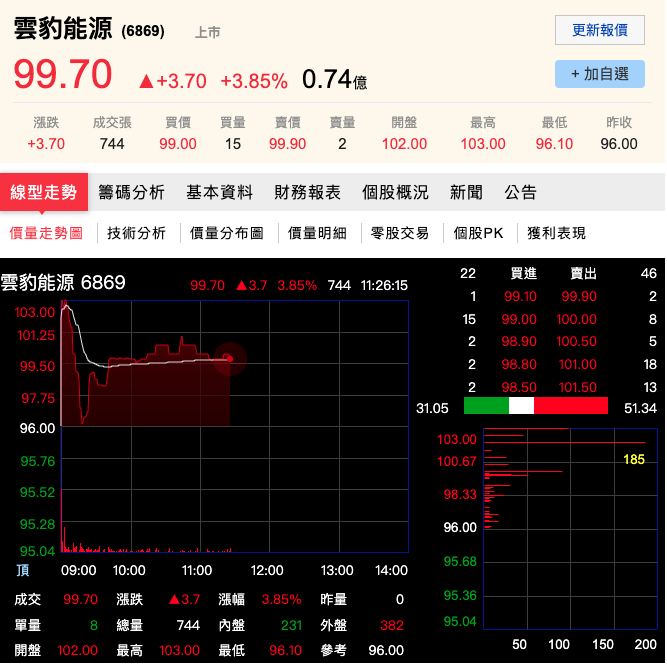Click the yellow 185 volume label
Viewport: 667px width, 664px height.
pyautogui.click(x=634, y=459)
